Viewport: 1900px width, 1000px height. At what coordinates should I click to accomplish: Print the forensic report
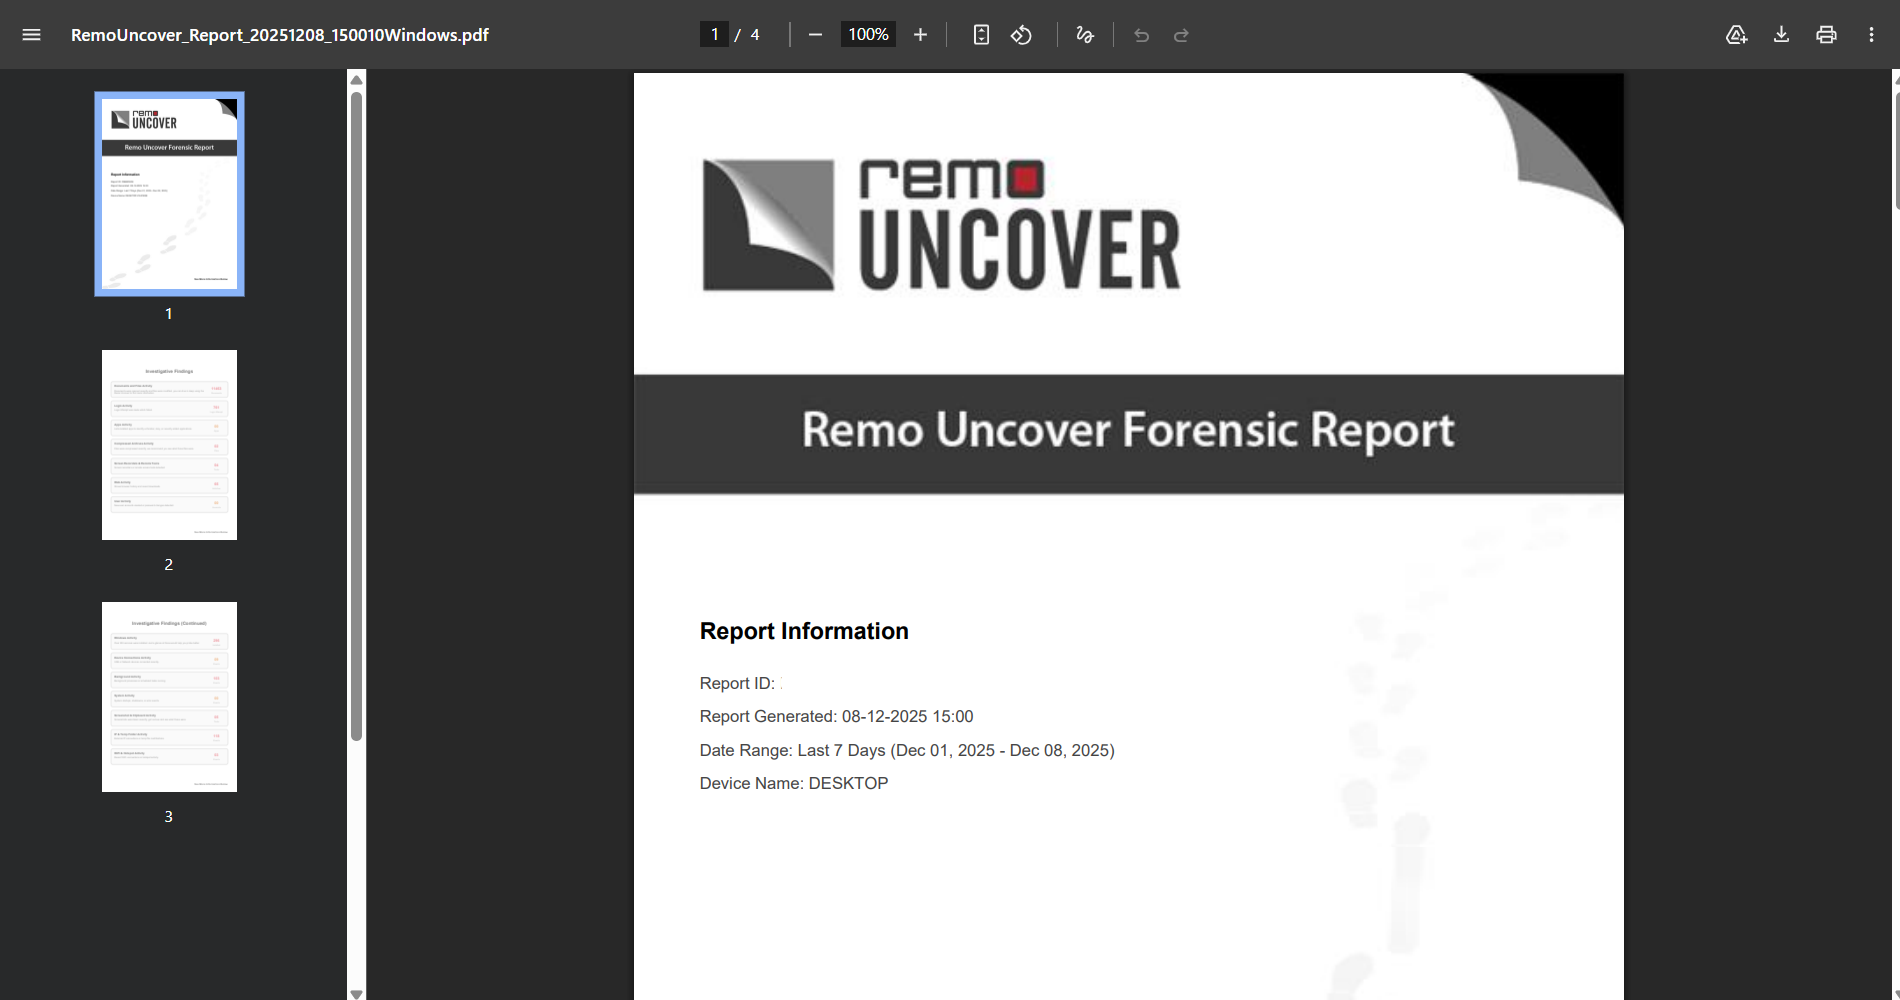(1826, 35)
